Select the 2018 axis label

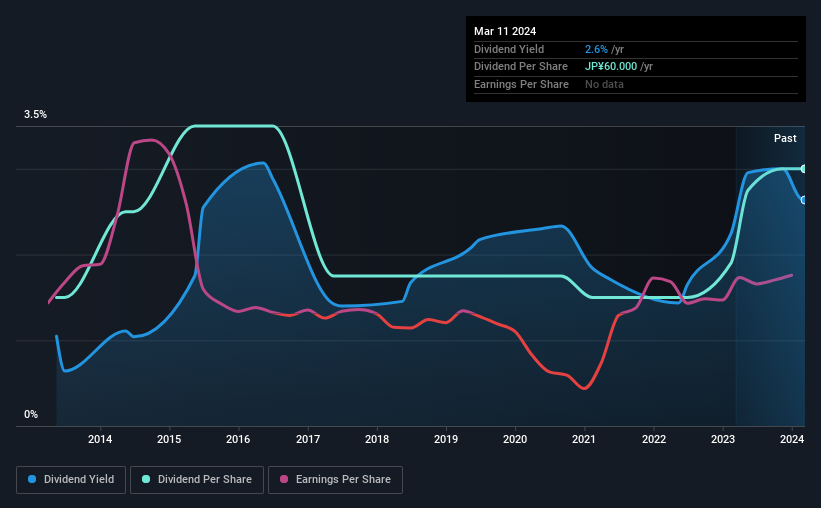(377, 439)
